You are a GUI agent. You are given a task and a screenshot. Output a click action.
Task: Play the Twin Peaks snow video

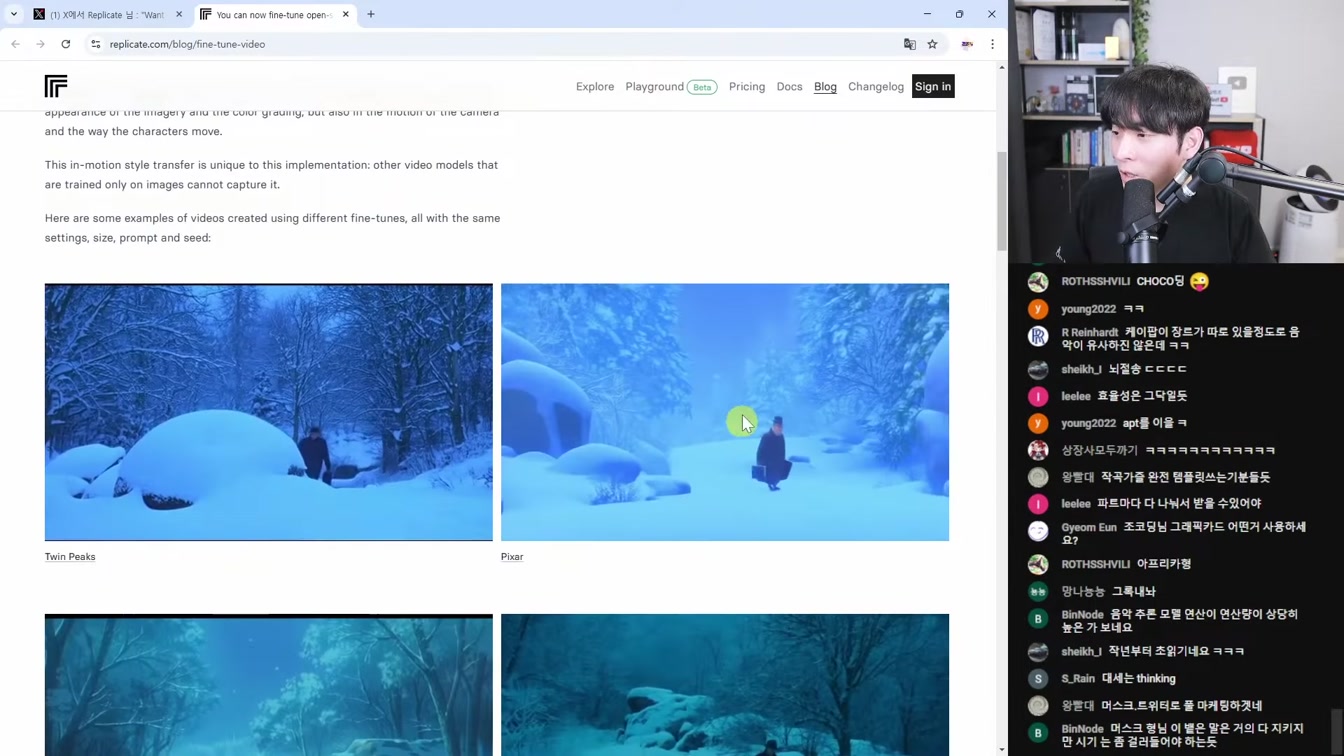click(269, 412)
